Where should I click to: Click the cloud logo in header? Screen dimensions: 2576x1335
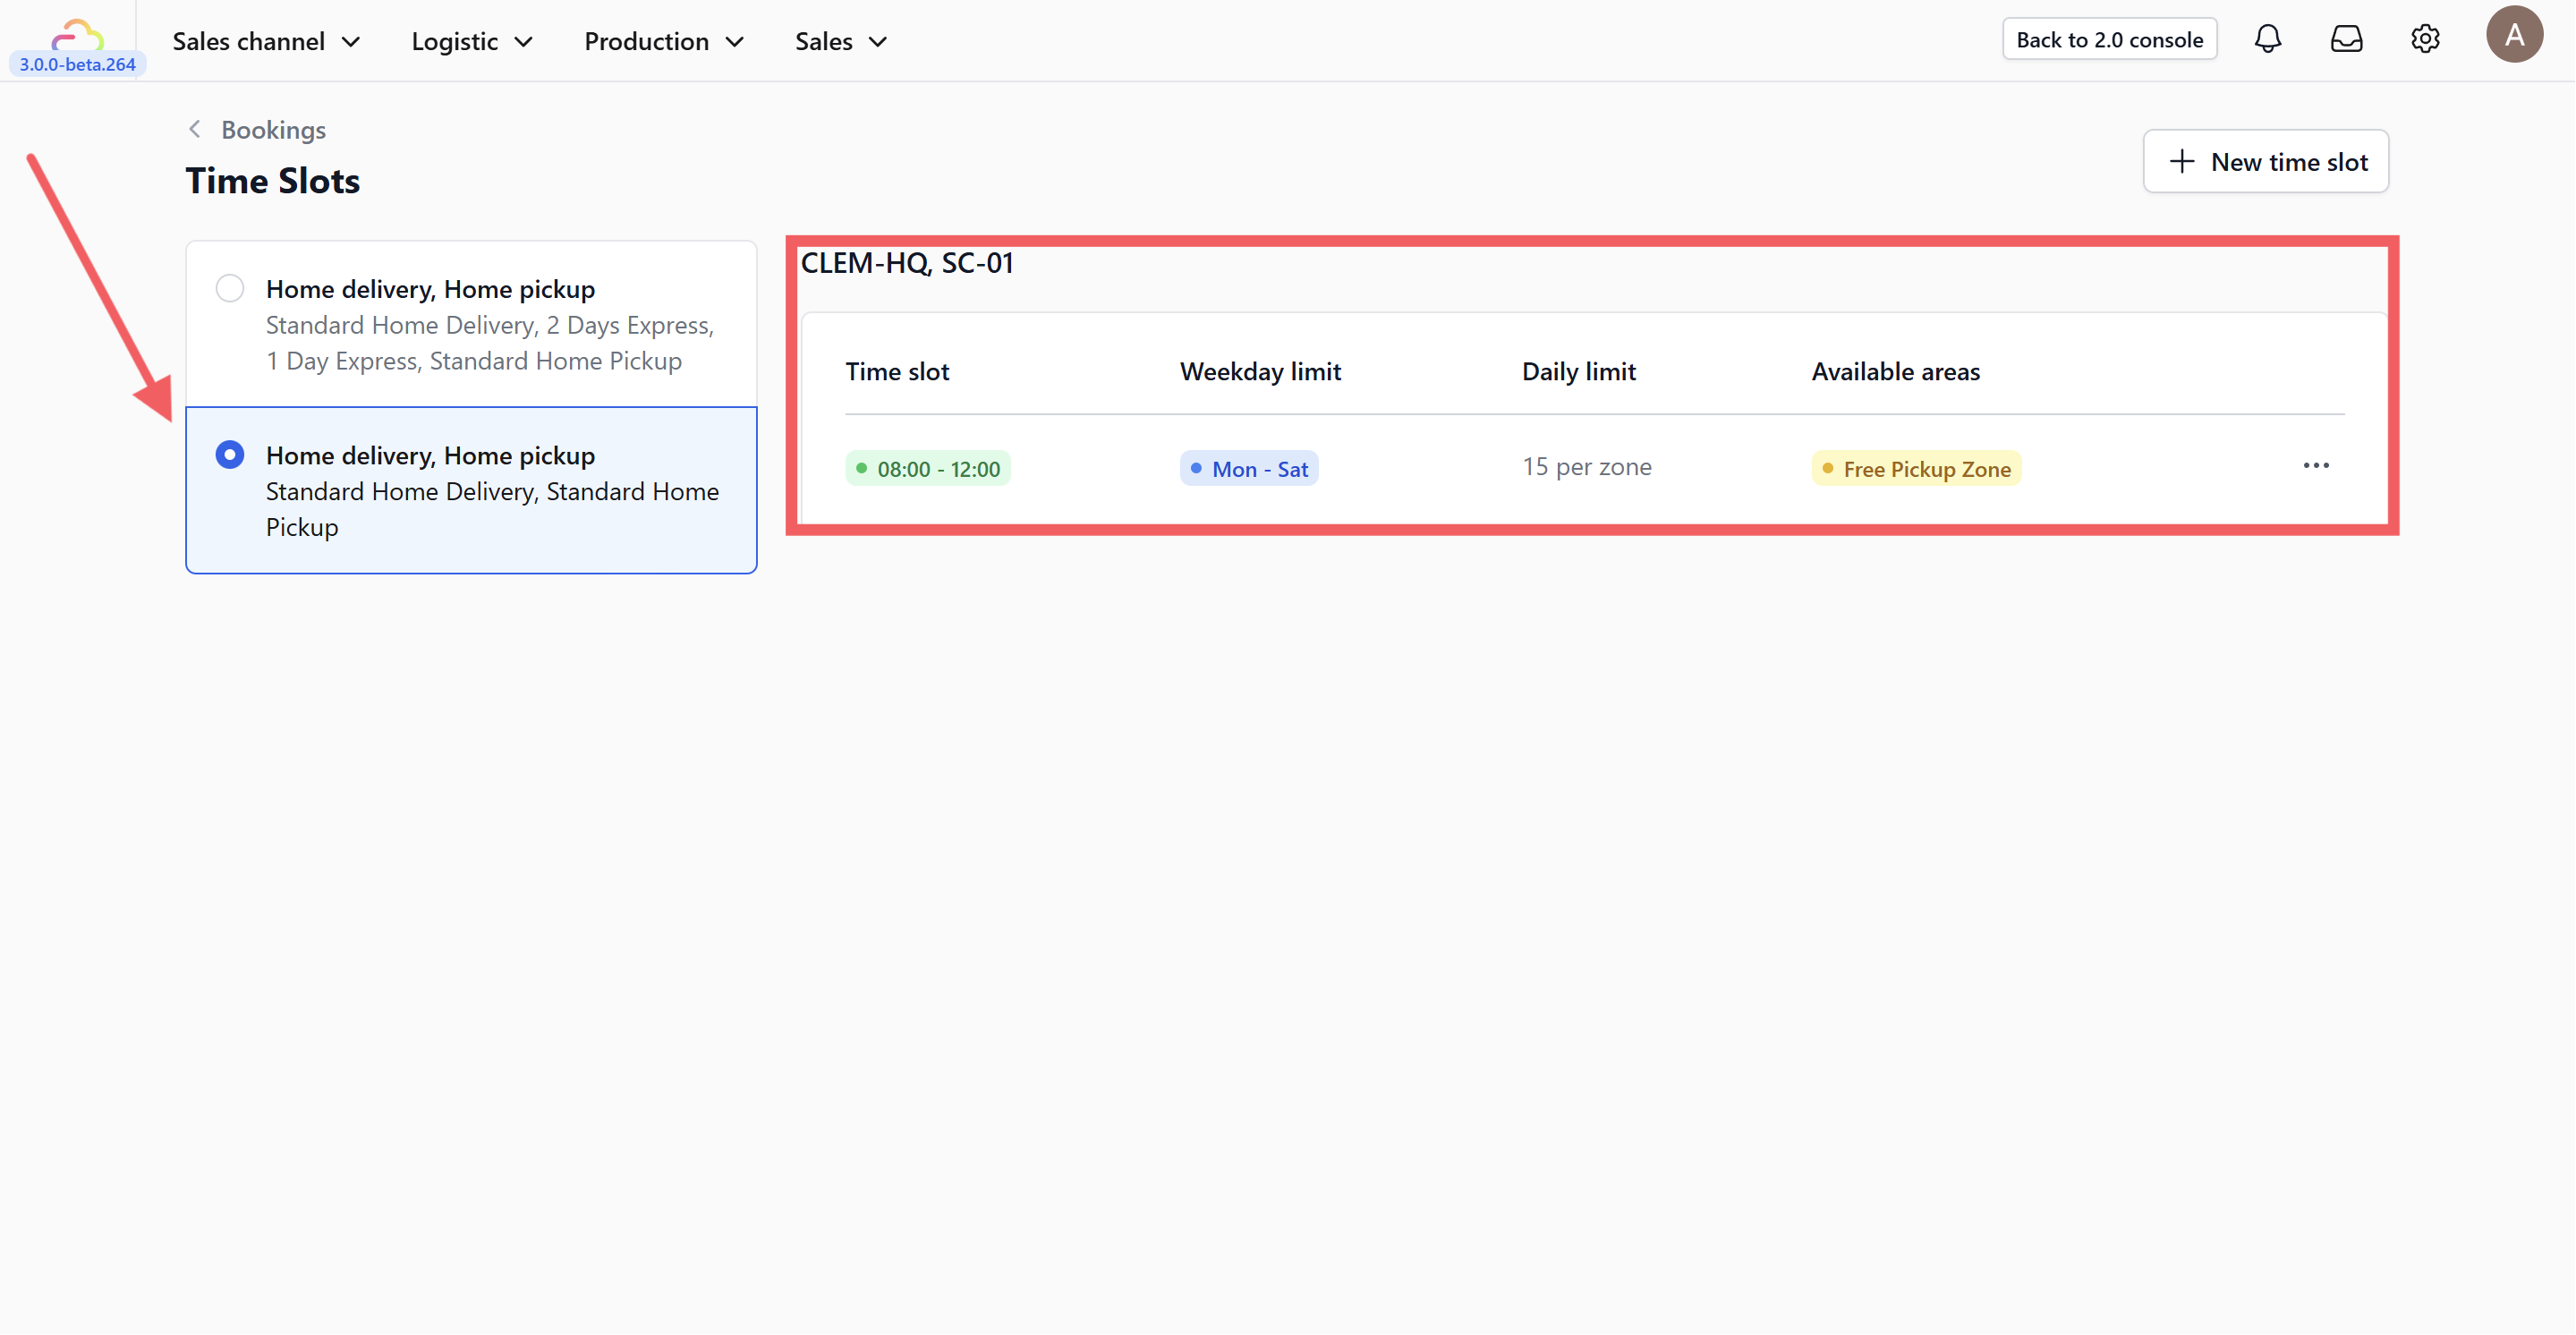[77, 35]
